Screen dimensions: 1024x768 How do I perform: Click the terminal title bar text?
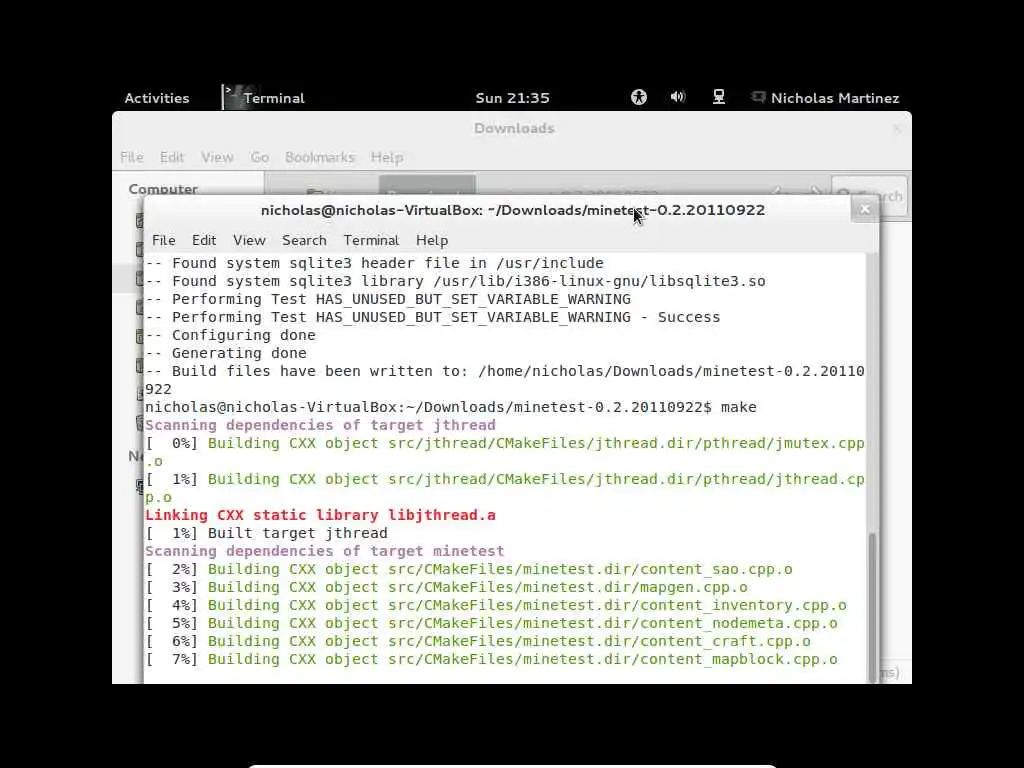[513, 210]
